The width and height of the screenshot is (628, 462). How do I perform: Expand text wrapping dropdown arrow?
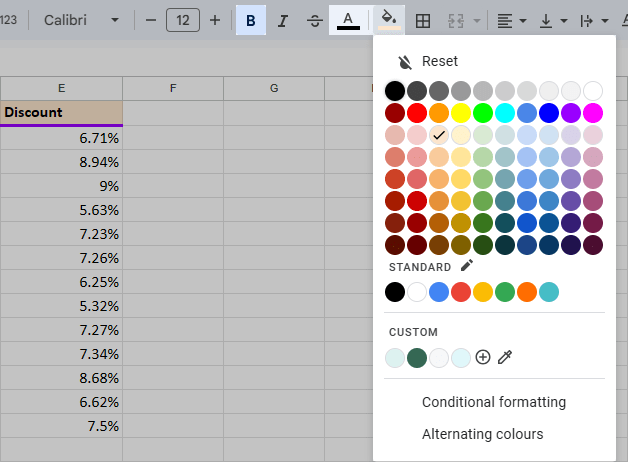tap(605, 20)
